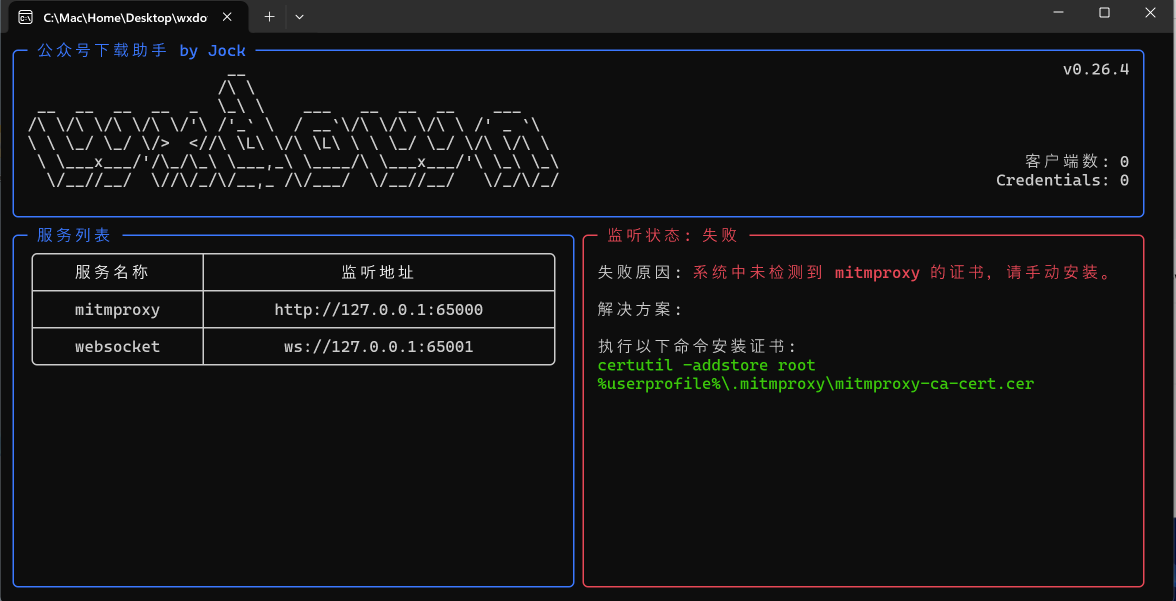
Task: Close the terminal window
Action: [1150, 13]
